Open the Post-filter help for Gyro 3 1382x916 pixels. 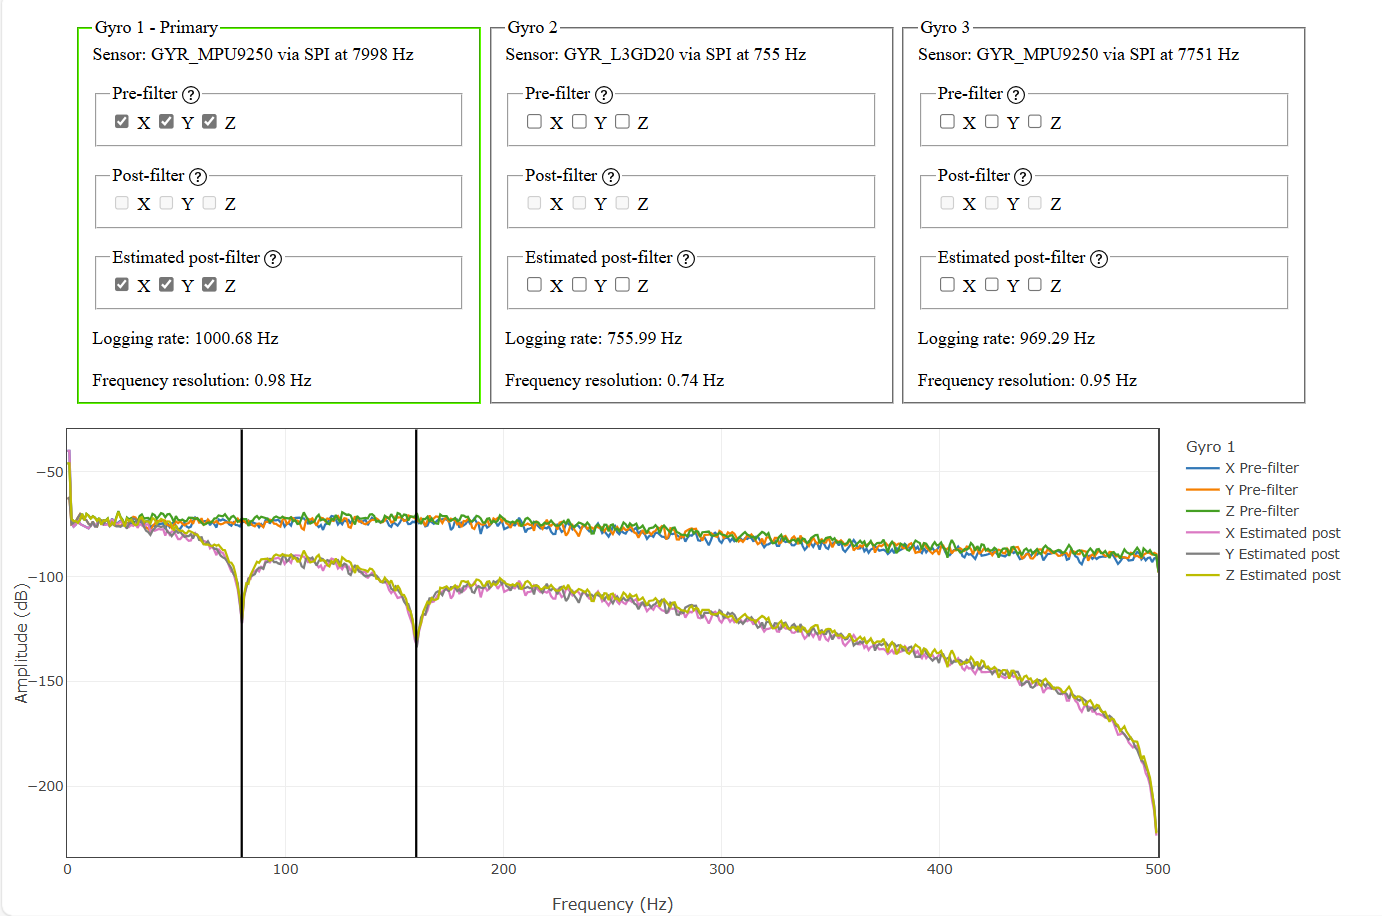click(1022, 175)
